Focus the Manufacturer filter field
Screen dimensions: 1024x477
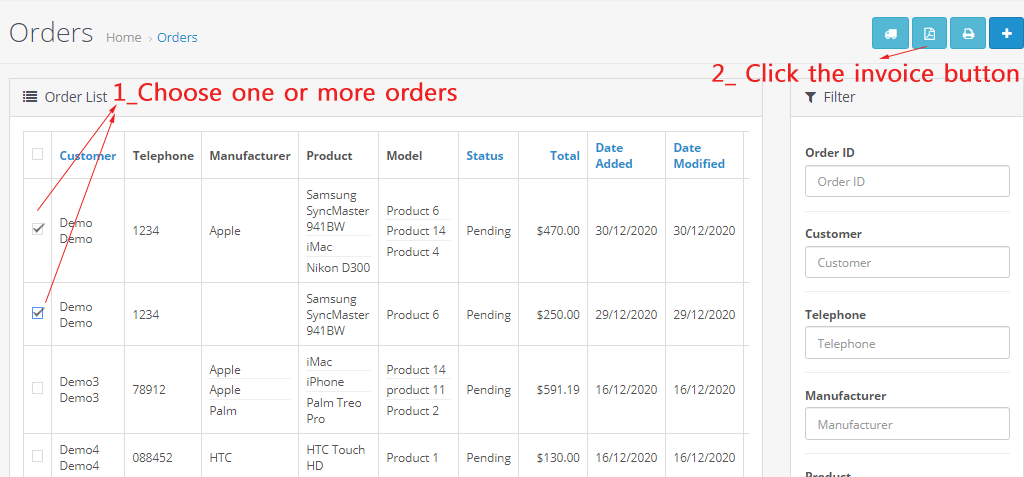[x=907, y=424]
